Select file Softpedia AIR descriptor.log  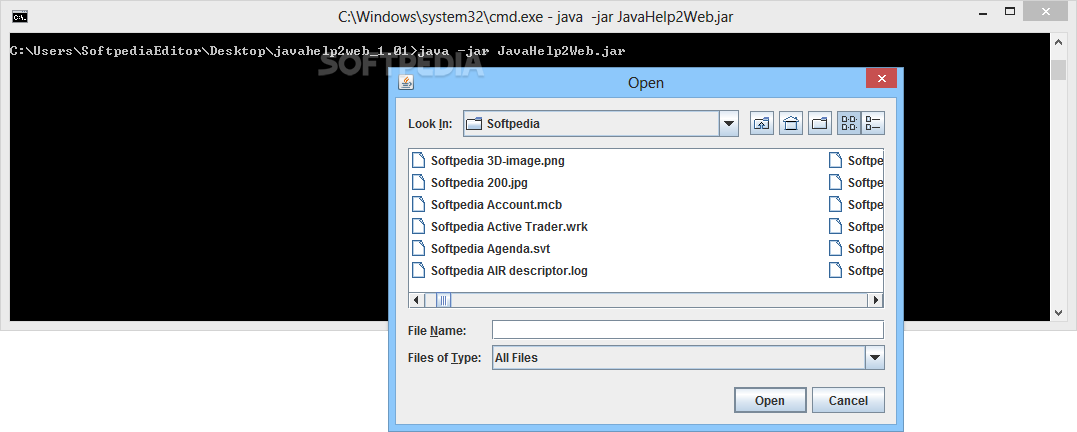509,271
